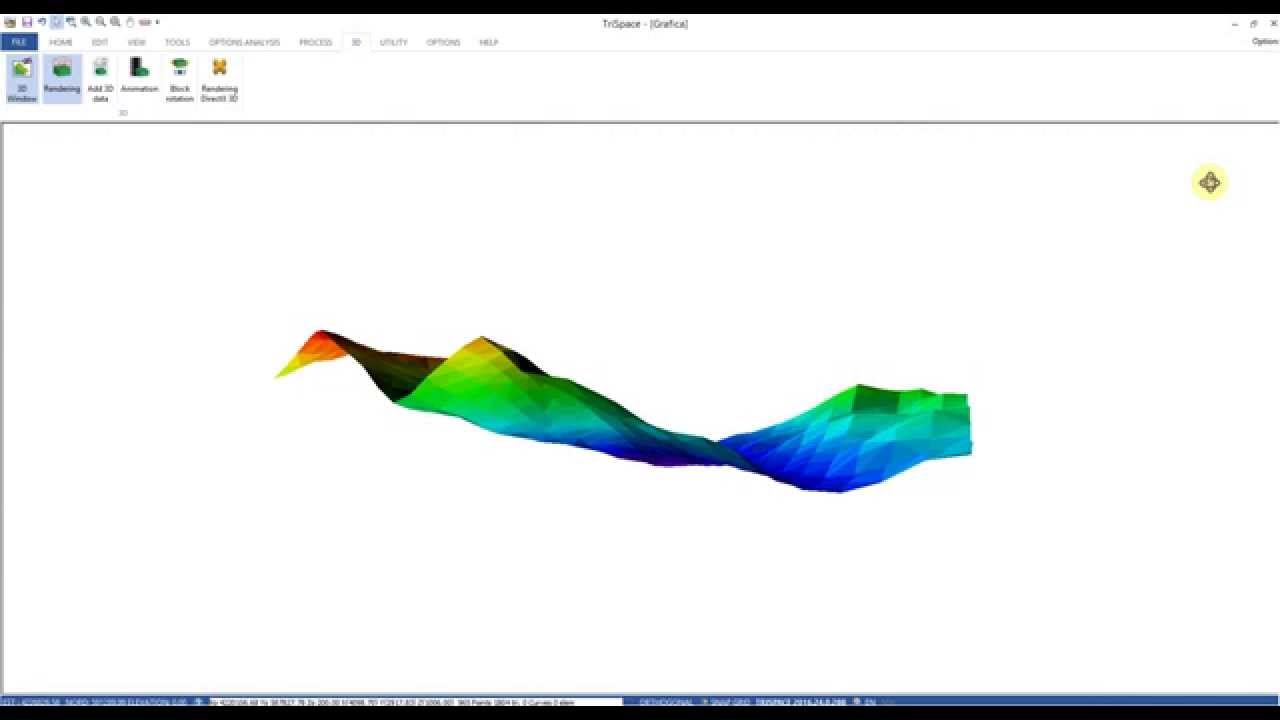Click the measure tool in quick toolbar
The image size is (1280, 720).
coord(145,22)
